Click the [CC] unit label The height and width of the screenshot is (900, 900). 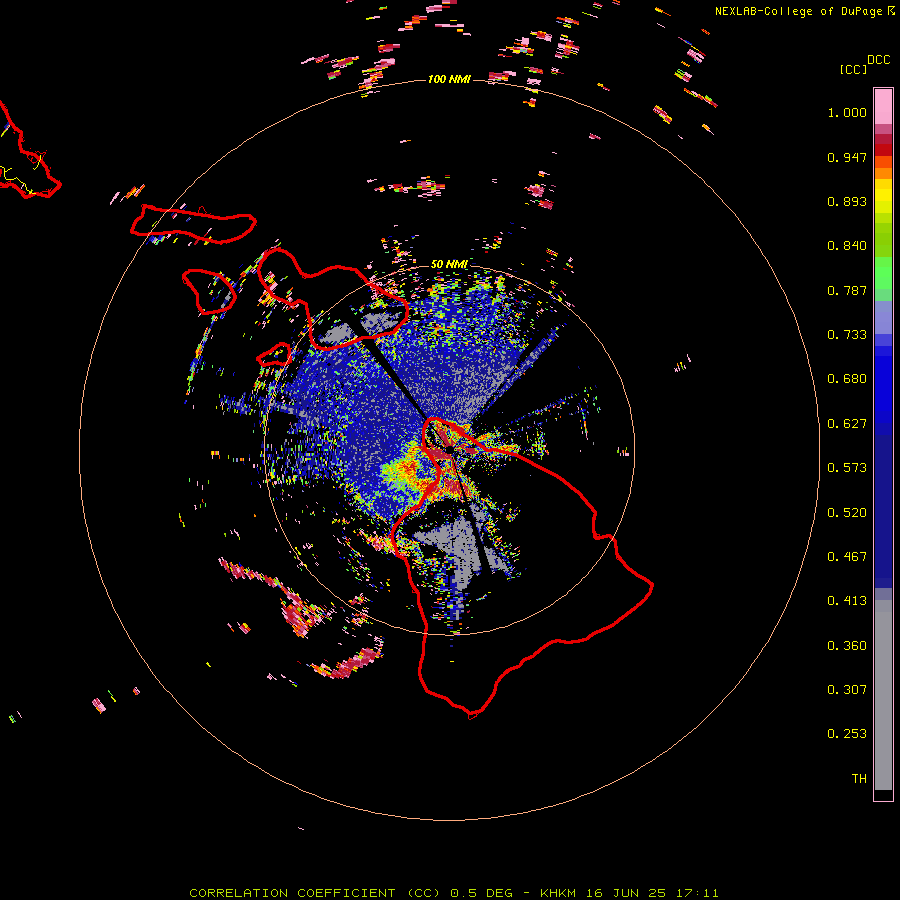(x=853, y=69)
